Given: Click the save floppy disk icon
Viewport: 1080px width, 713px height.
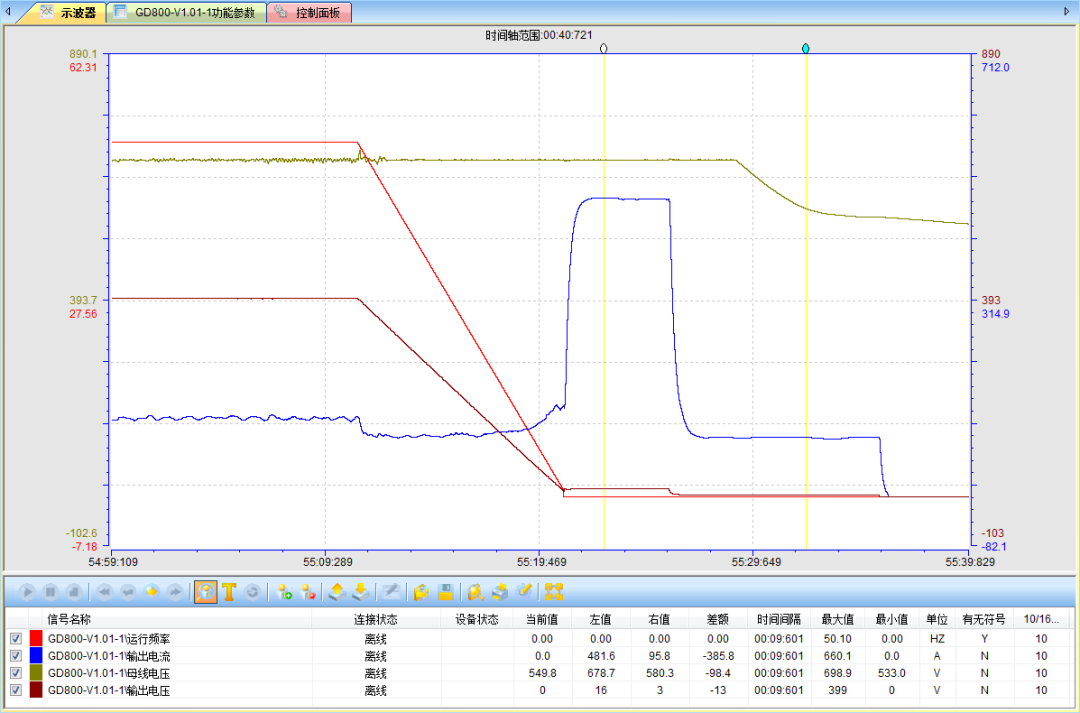Looking at the screenshot, I should pyautogui.click(x=446, y=592).
